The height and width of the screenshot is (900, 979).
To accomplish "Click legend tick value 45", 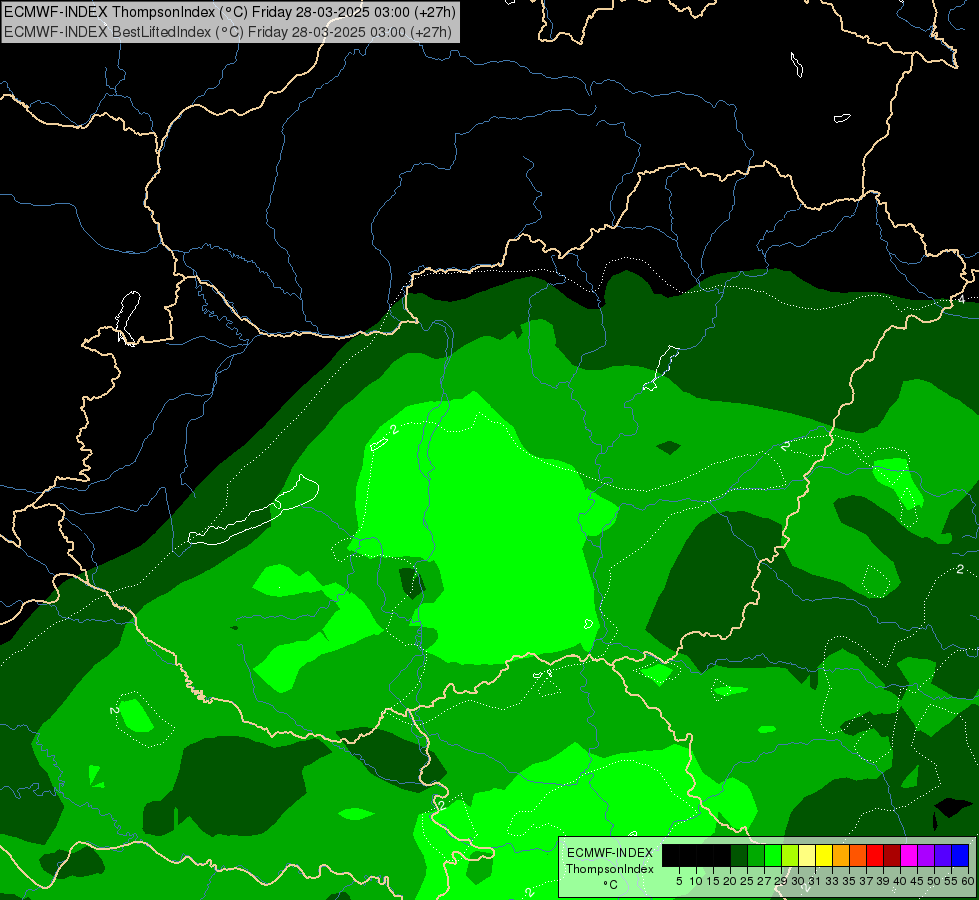I will coord(917,881).
